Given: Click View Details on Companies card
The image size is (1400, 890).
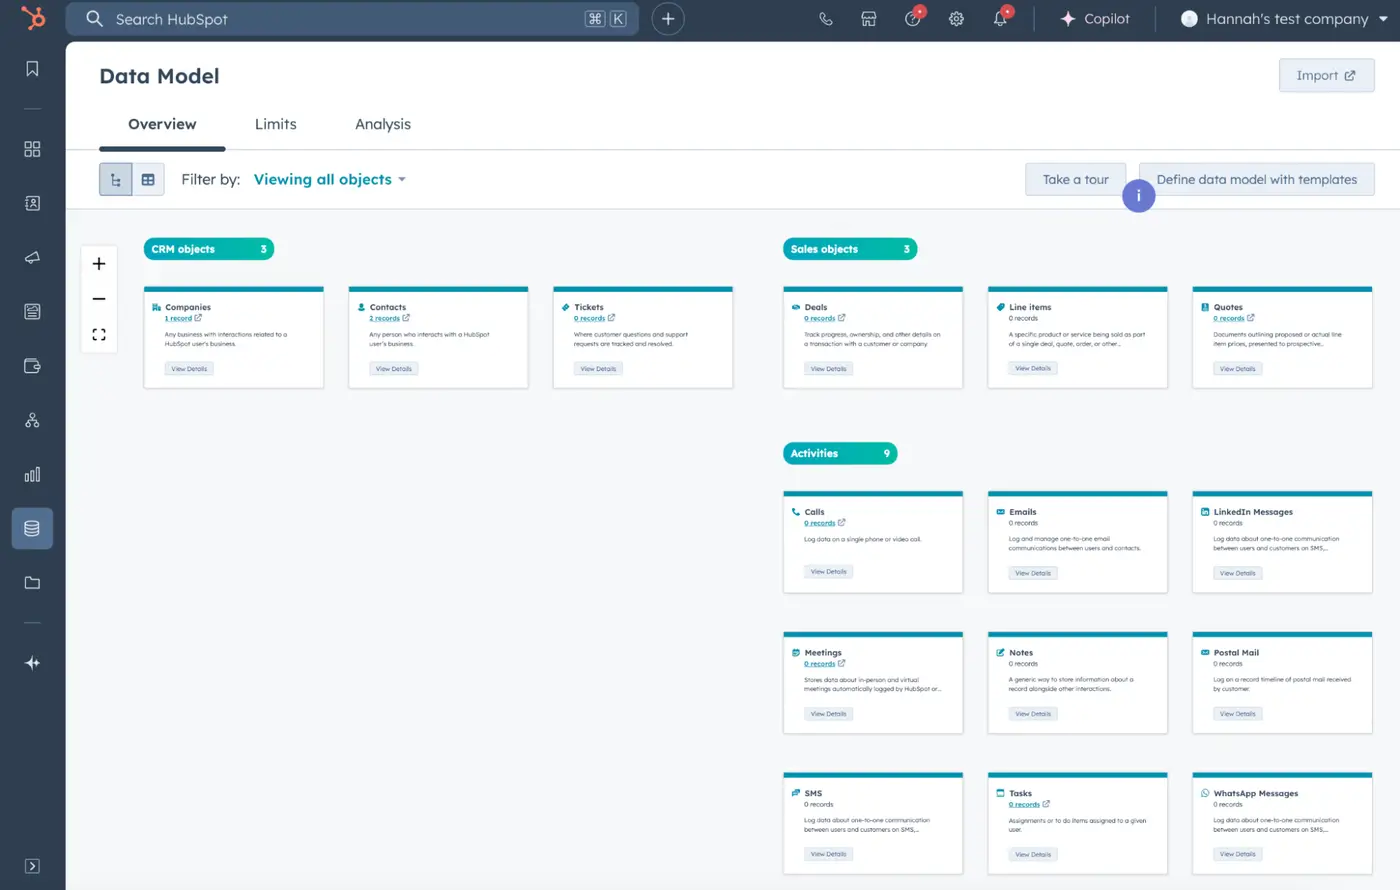Looking at the screenshot, I should [x=189, y=369].
